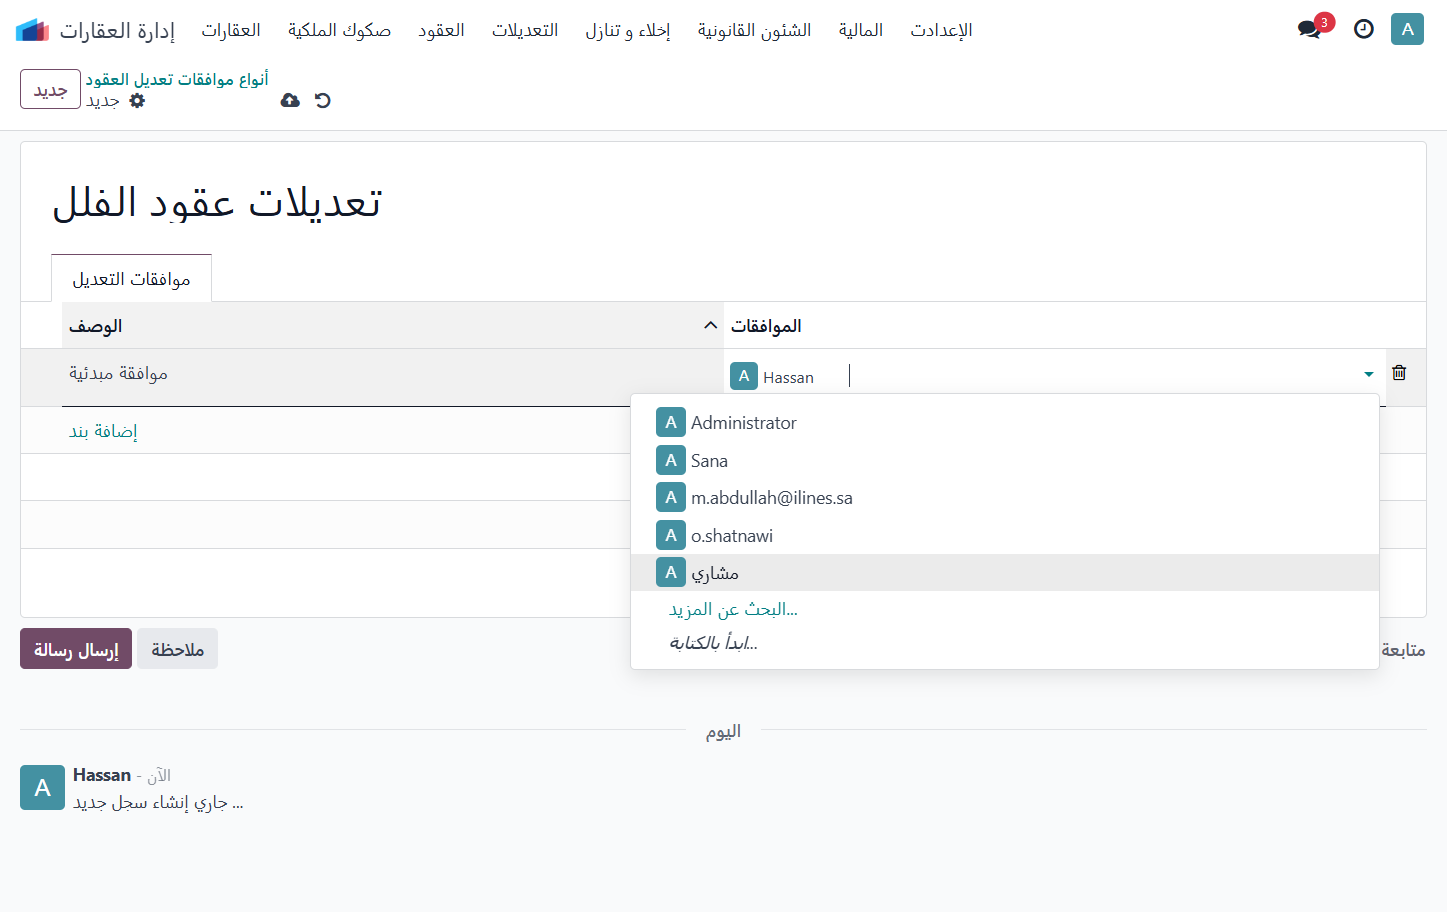Click the الموافقات column header
This screenshot has width=1447, height=912.
[766, 326]
